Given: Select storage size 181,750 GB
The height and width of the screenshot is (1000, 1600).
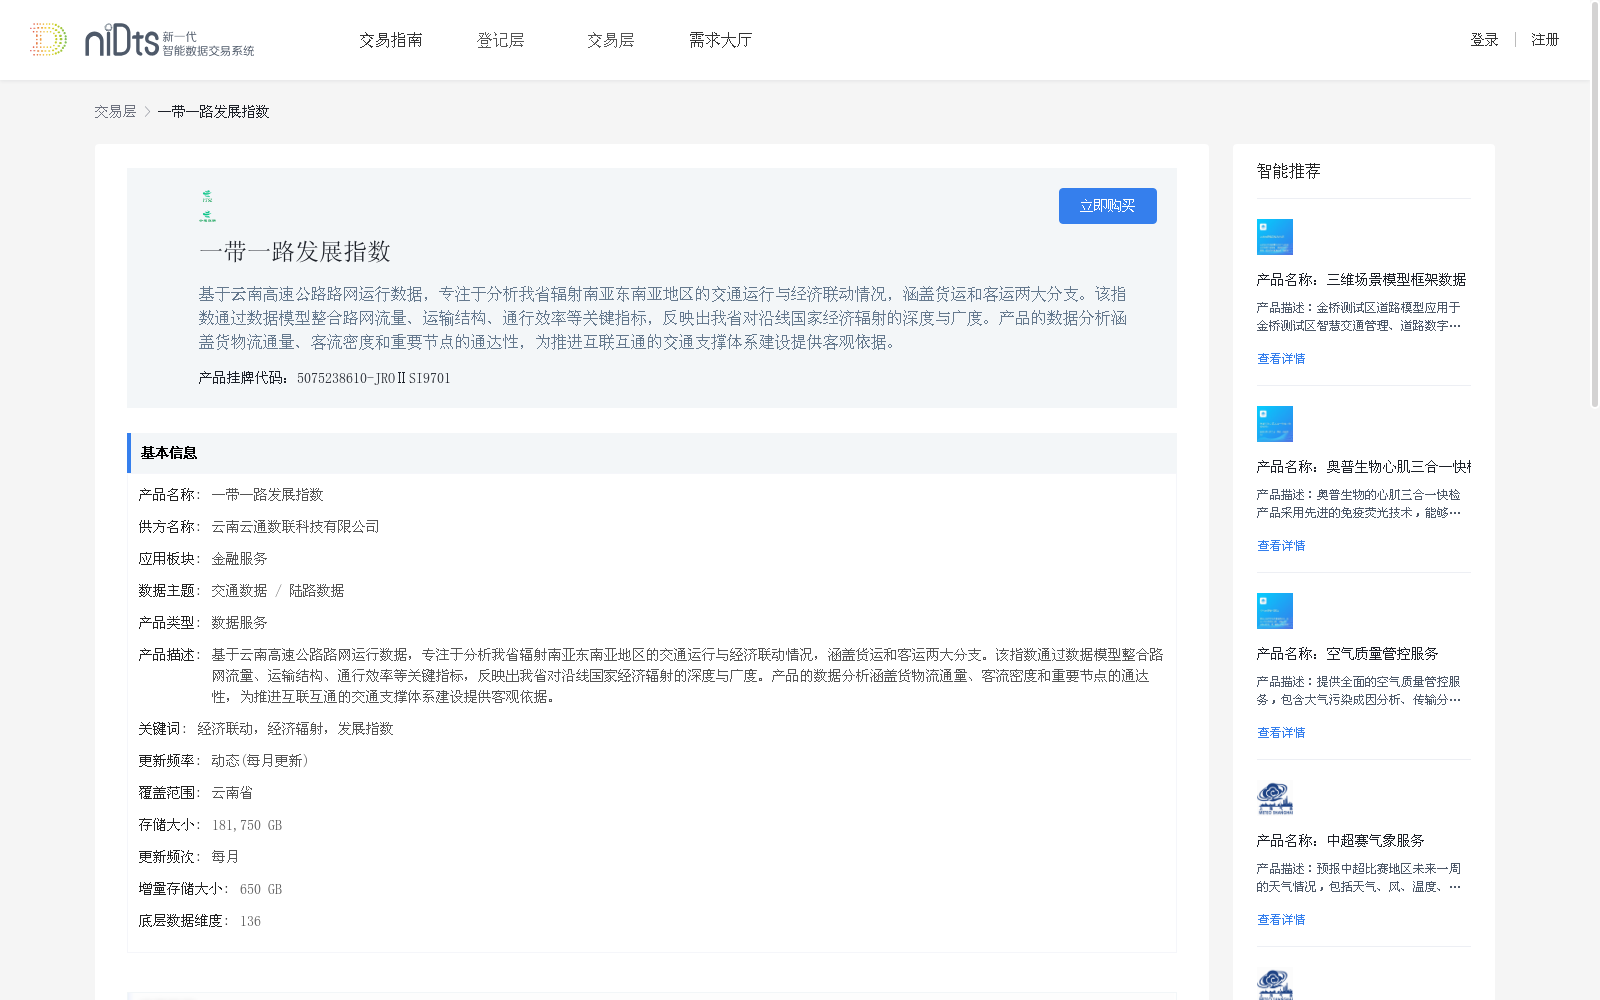Looking at the screenshot, I should 247,825.
